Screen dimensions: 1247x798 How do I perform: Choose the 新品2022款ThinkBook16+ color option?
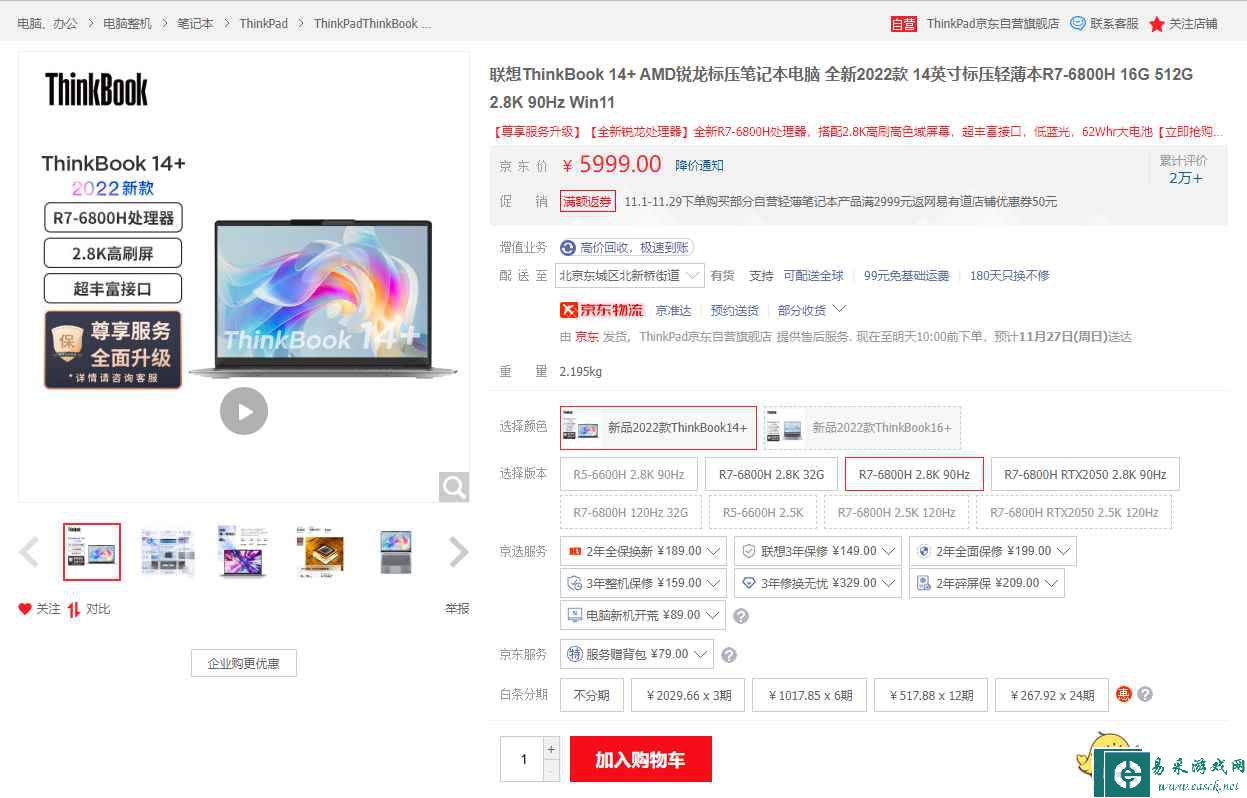pos(862,428)
